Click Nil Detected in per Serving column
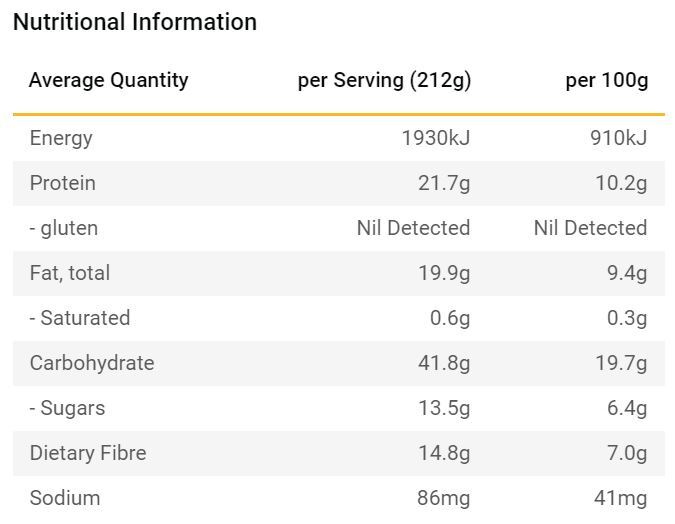 tap(413, 228)
